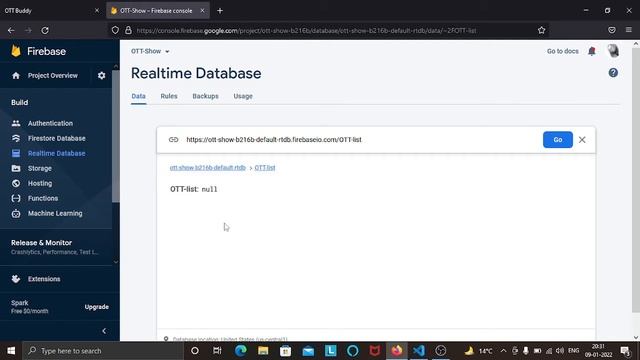The height and width of the screenshot is (360, 640).
Task: Select Realtime Database in the sidebar
Action: click(x=57, y=153)
